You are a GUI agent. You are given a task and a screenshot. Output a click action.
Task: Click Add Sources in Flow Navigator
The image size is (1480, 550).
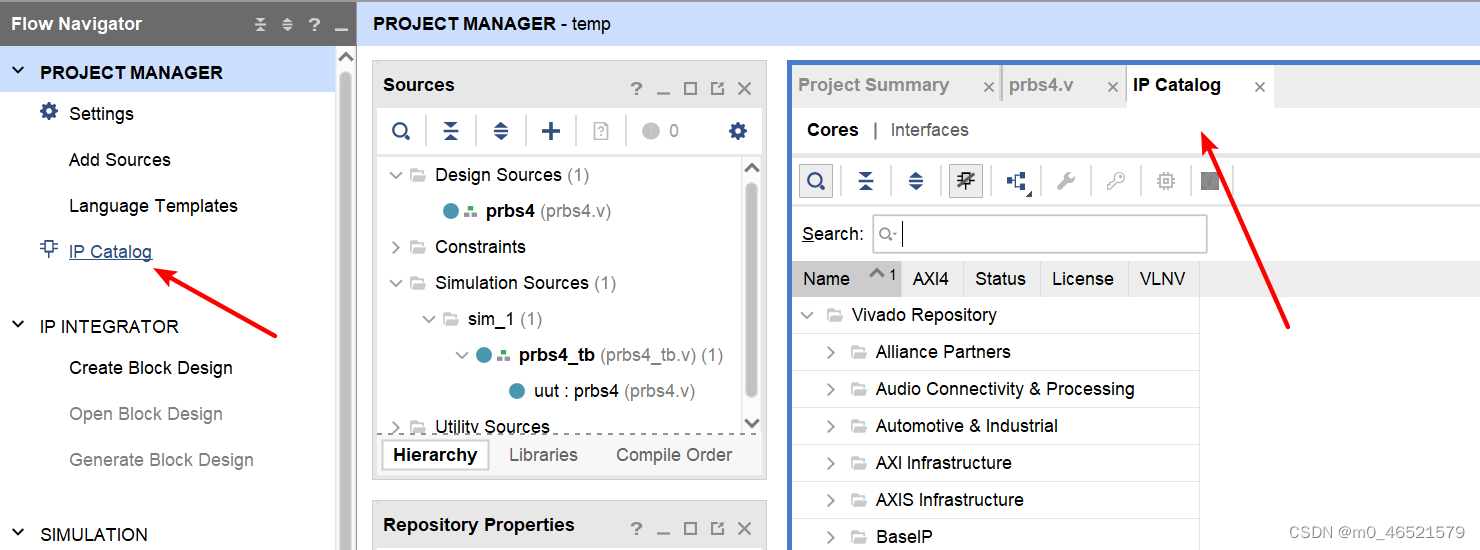(x=119, y=160)
